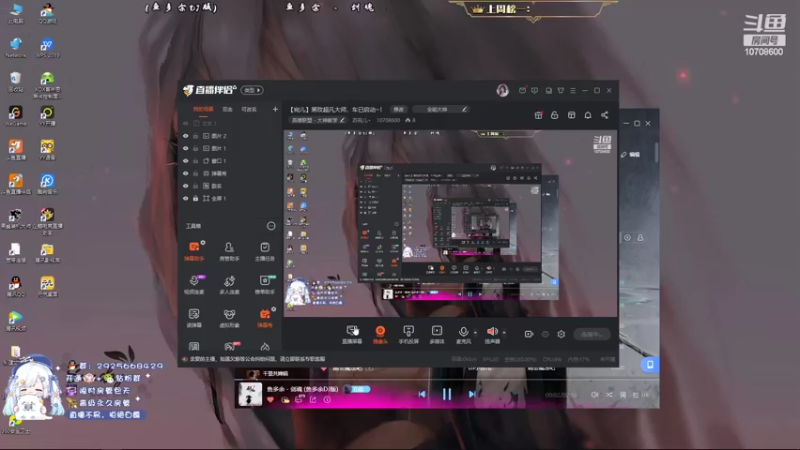Open the 虚拟形象 tool
The image size is (800, 450).
229,317
